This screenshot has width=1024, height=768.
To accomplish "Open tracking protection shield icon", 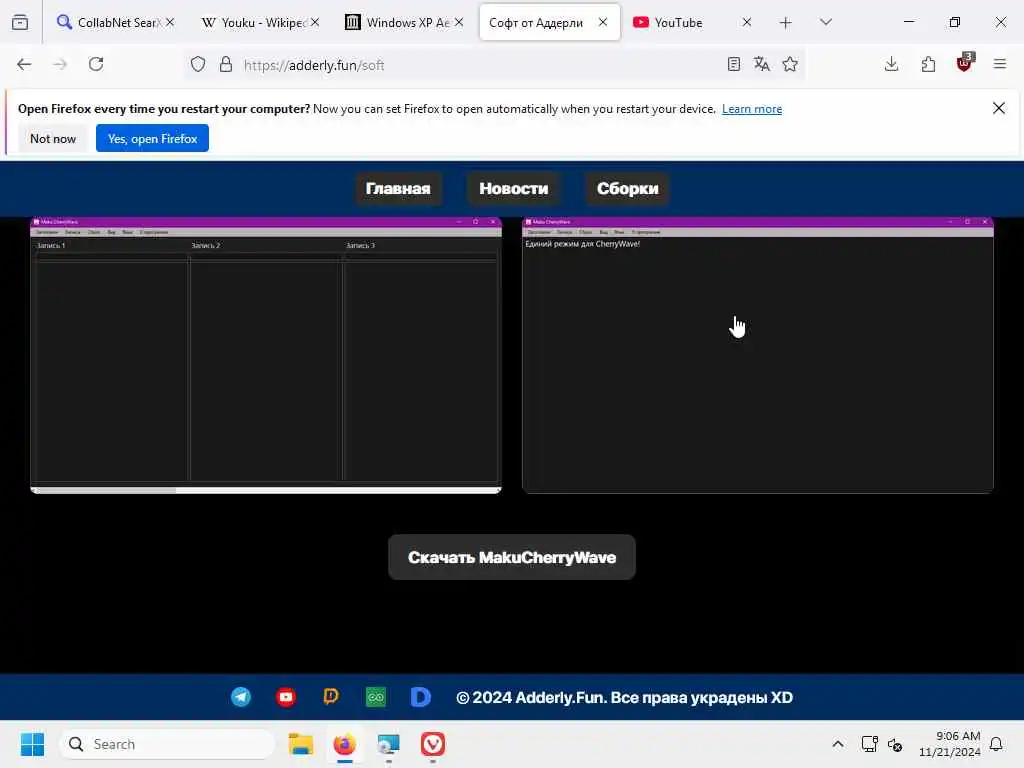I will [198, 64].
